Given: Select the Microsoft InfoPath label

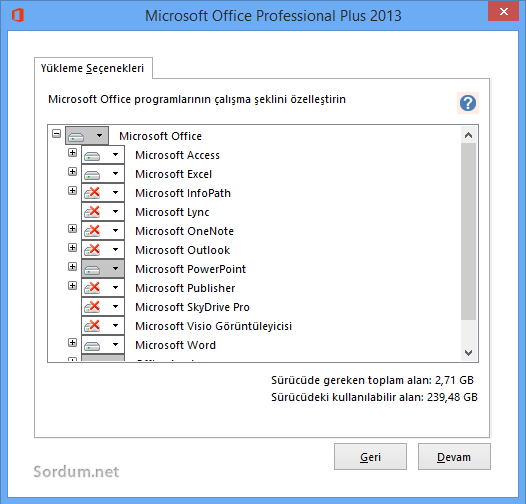Looking at the screenshot, I should (183, 193).
